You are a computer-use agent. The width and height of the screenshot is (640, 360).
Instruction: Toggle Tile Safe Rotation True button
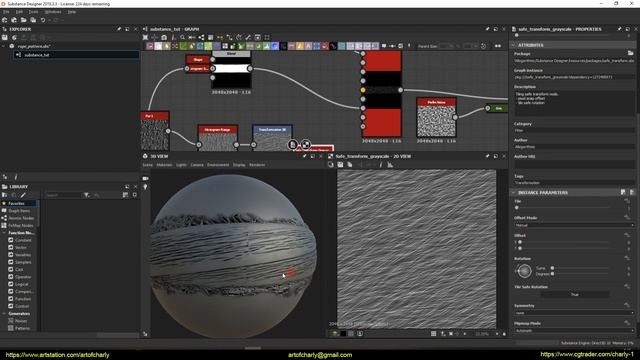coord(575,294)
